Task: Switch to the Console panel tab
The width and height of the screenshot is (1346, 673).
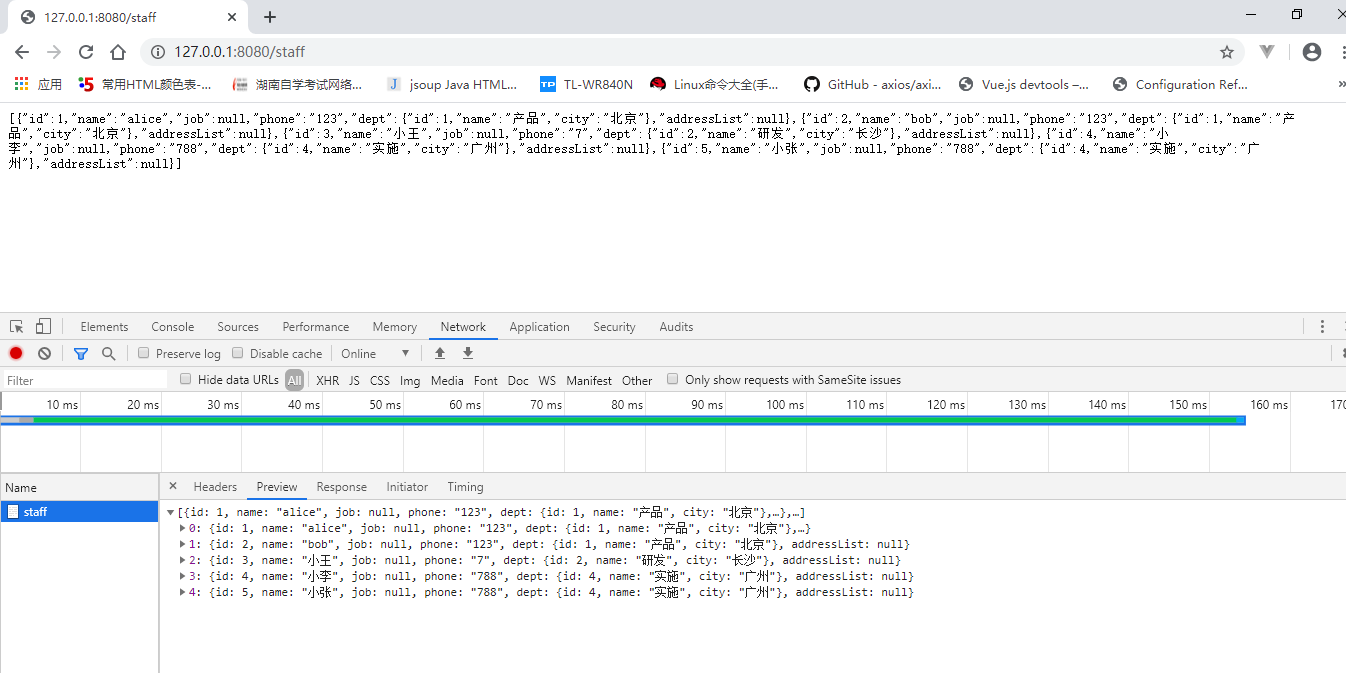Action: click(x=173, y=327)
